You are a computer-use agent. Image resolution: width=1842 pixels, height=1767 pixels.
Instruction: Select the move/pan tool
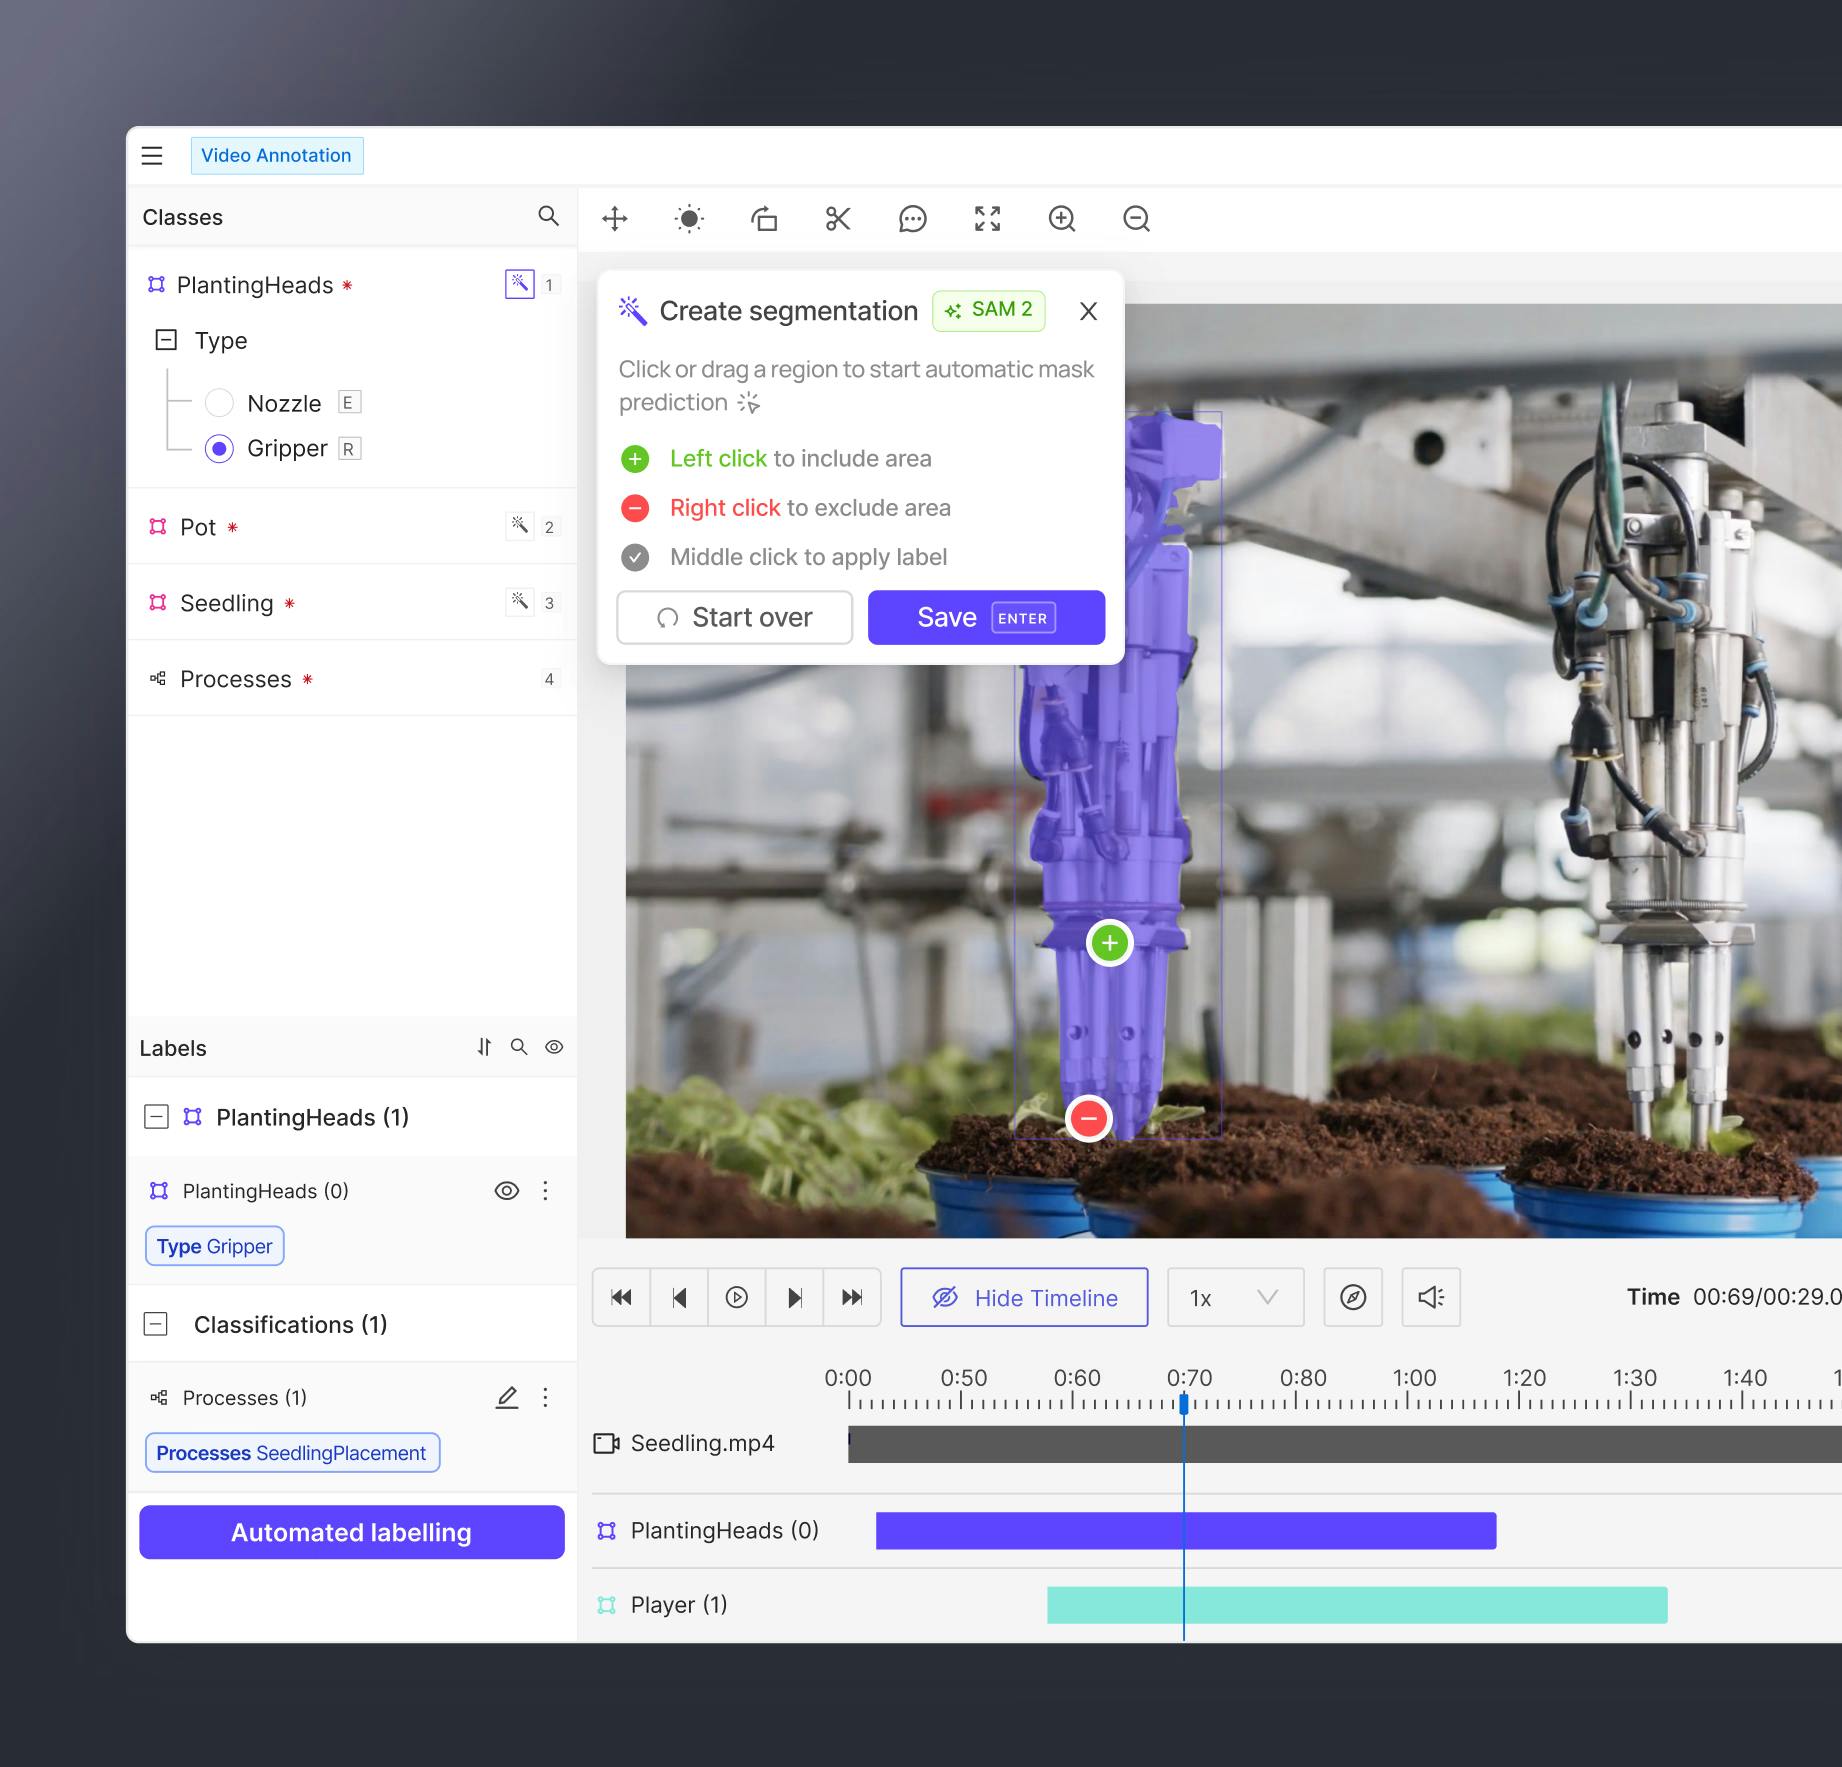click(615, 218)
